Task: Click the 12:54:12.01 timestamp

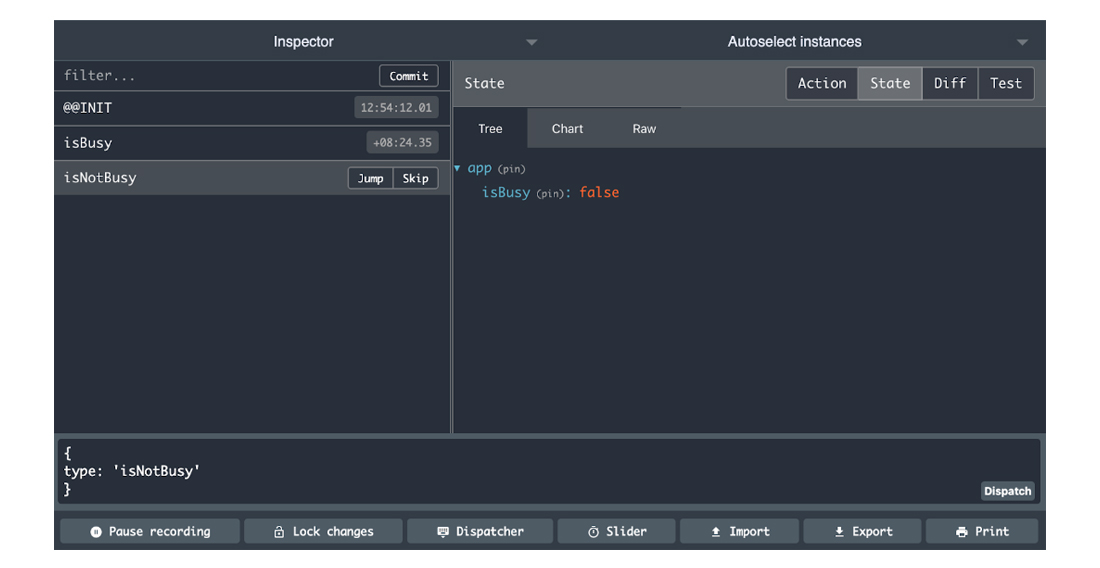Action: (396, 108)
